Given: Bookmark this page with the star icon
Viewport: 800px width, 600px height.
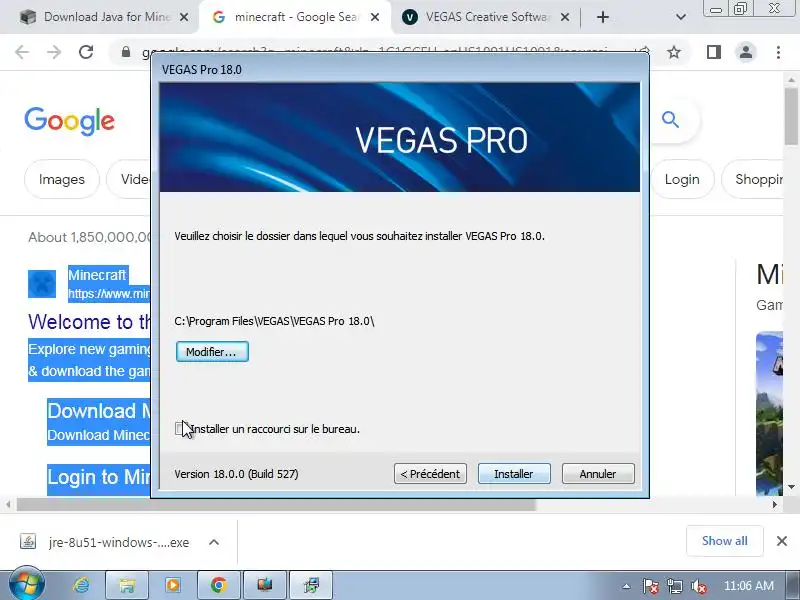Looking at the screenshot, I should click(x=674, y=52).
